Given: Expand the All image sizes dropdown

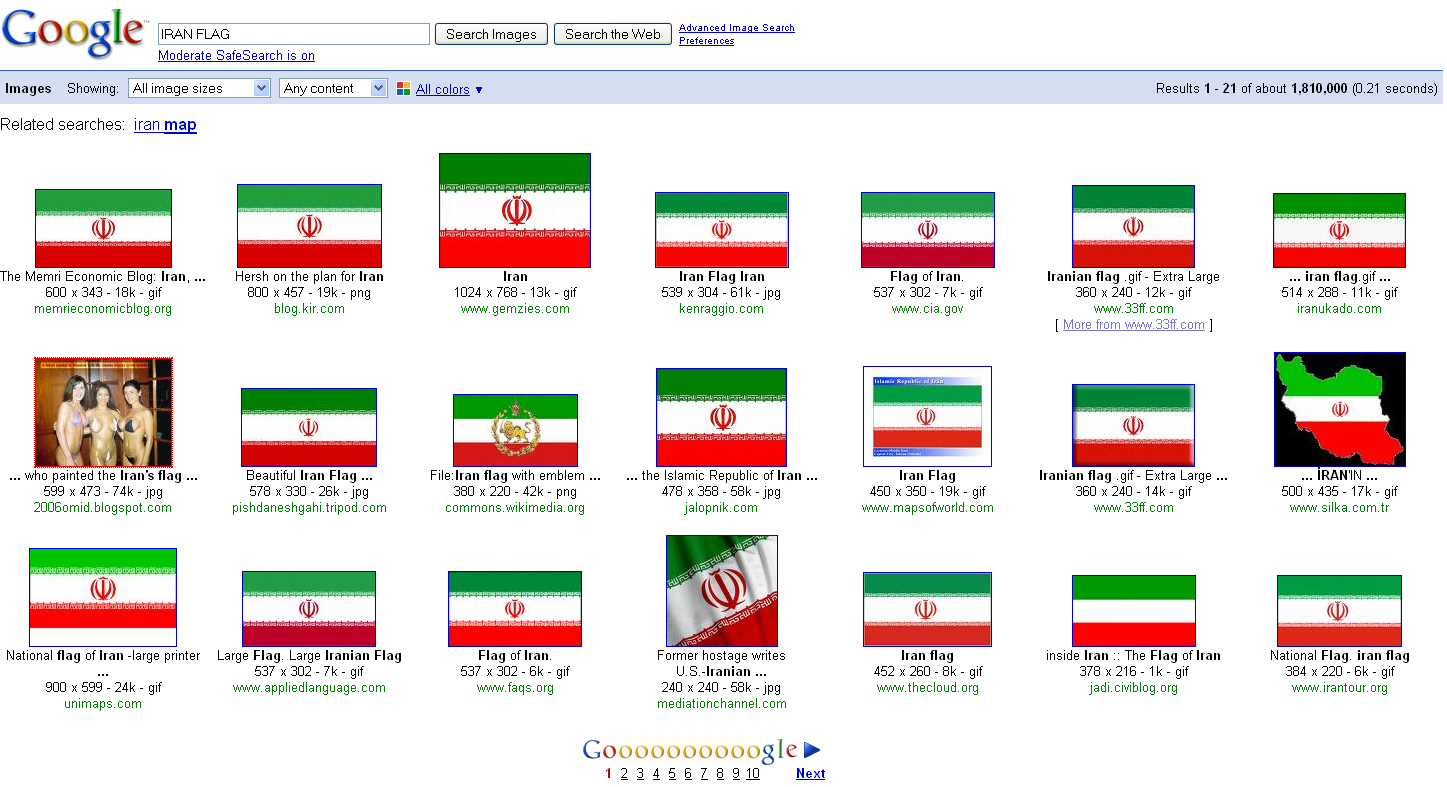Looking at the screenshot, I should [200, 89].
